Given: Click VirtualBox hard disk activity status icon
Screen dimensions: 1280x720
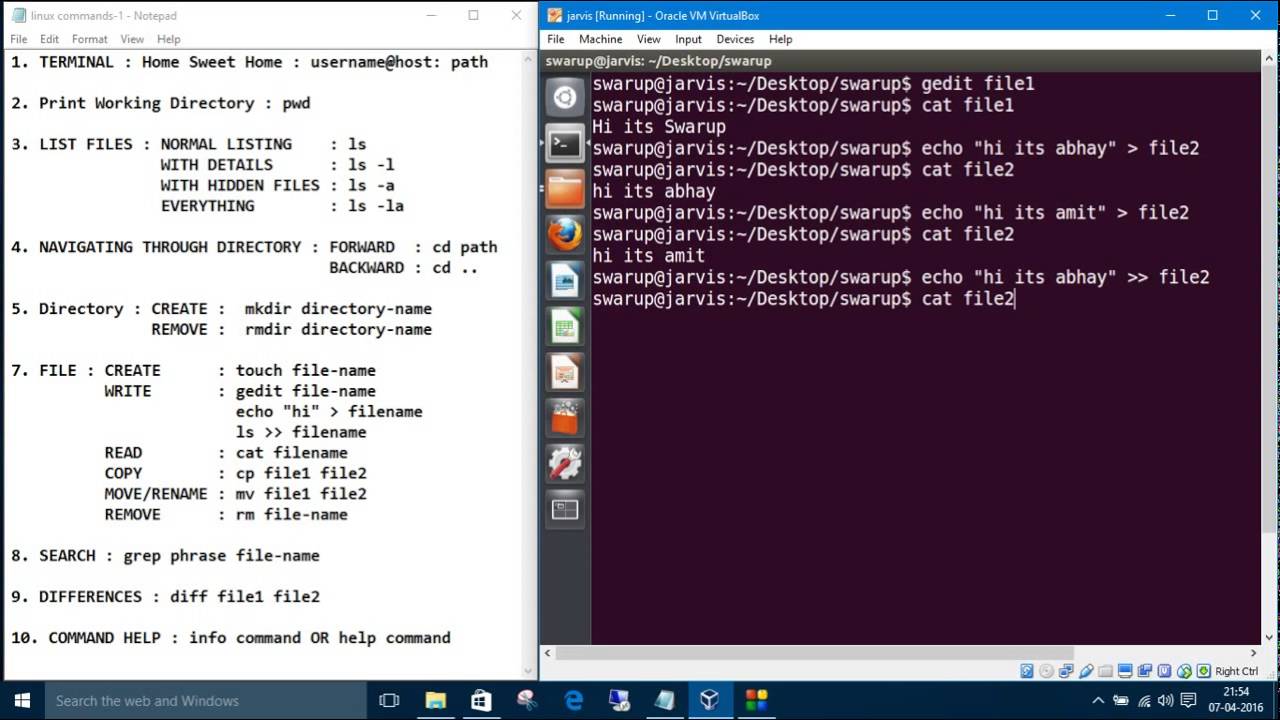Looking at the screenshot, I should [x=1027, y=671].
